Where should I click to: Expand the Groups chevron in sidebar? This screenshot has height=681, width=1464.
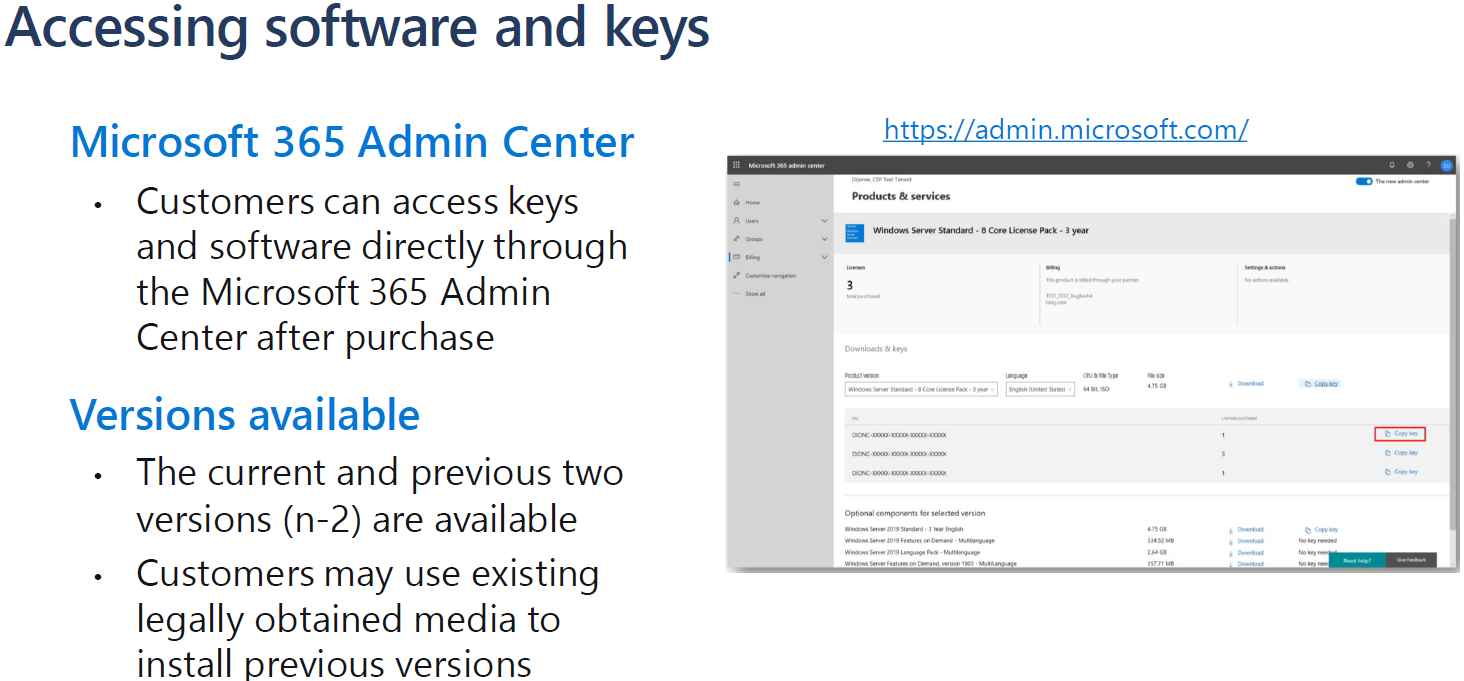point(824,239)
